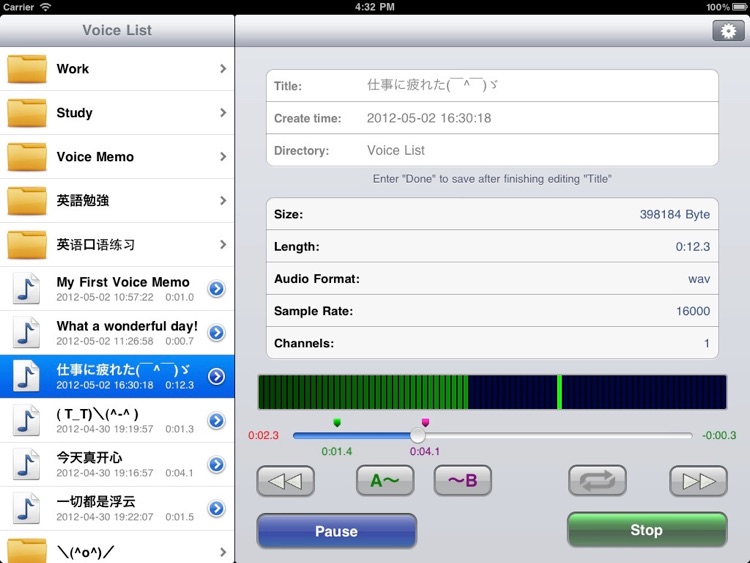Expand the 英语口语练习 folder chevron
Image resolution: width=750 pixels, height=563 pixels.
tap(223, 245)
